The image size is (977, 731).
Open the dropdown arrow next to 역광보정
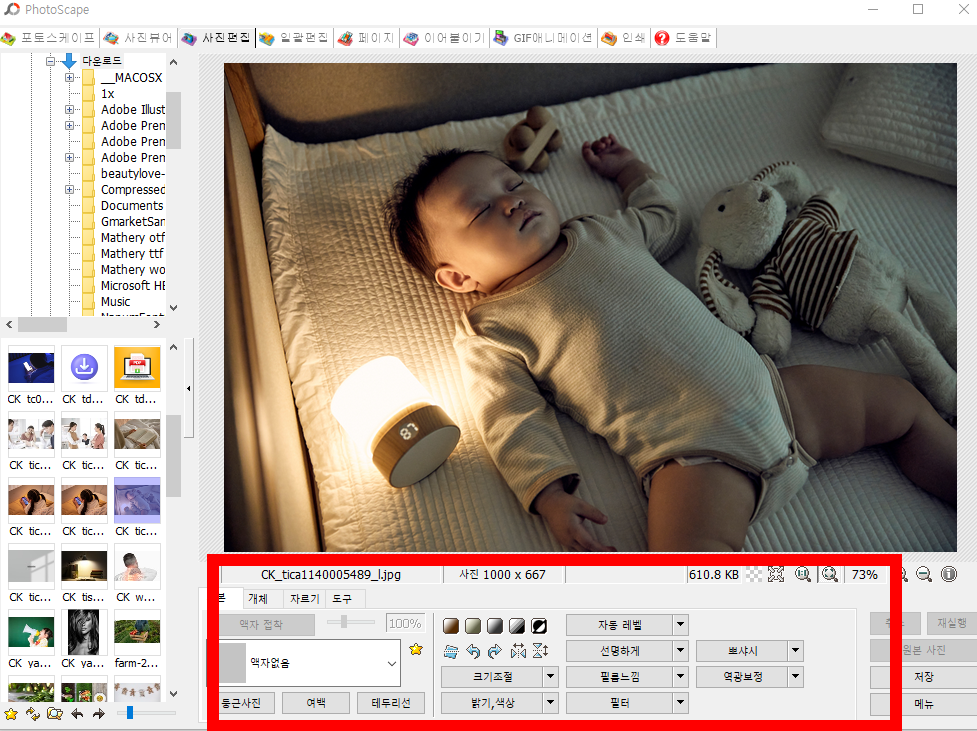tap(796, 677)
